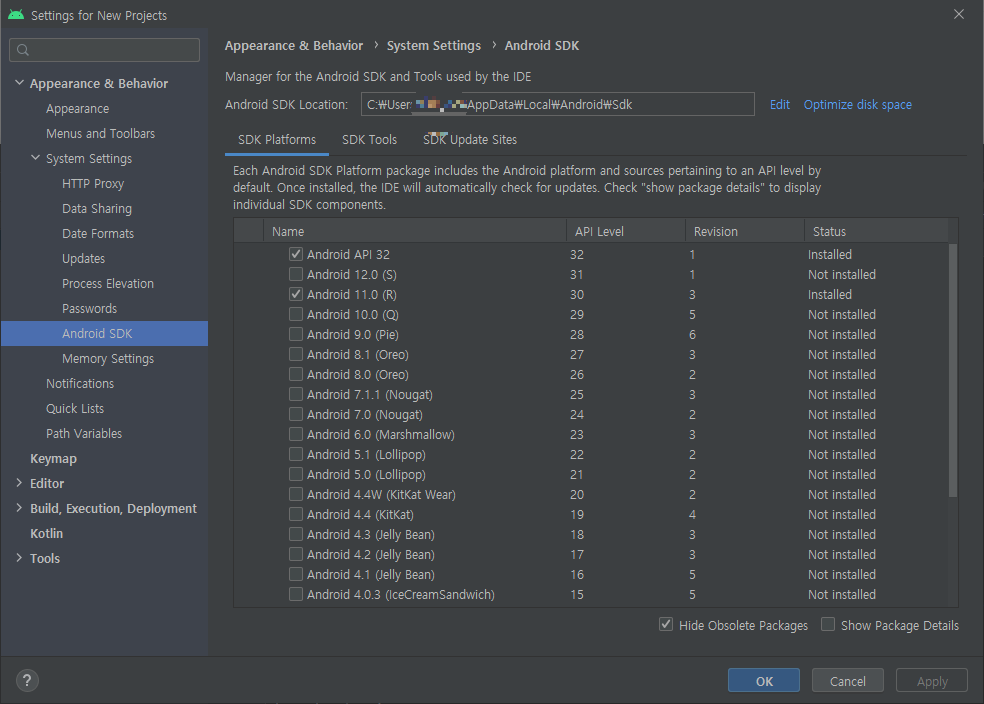984x704 pixels.
Task: Switch to SDK Platforms tab
Action: pos(277,140)
